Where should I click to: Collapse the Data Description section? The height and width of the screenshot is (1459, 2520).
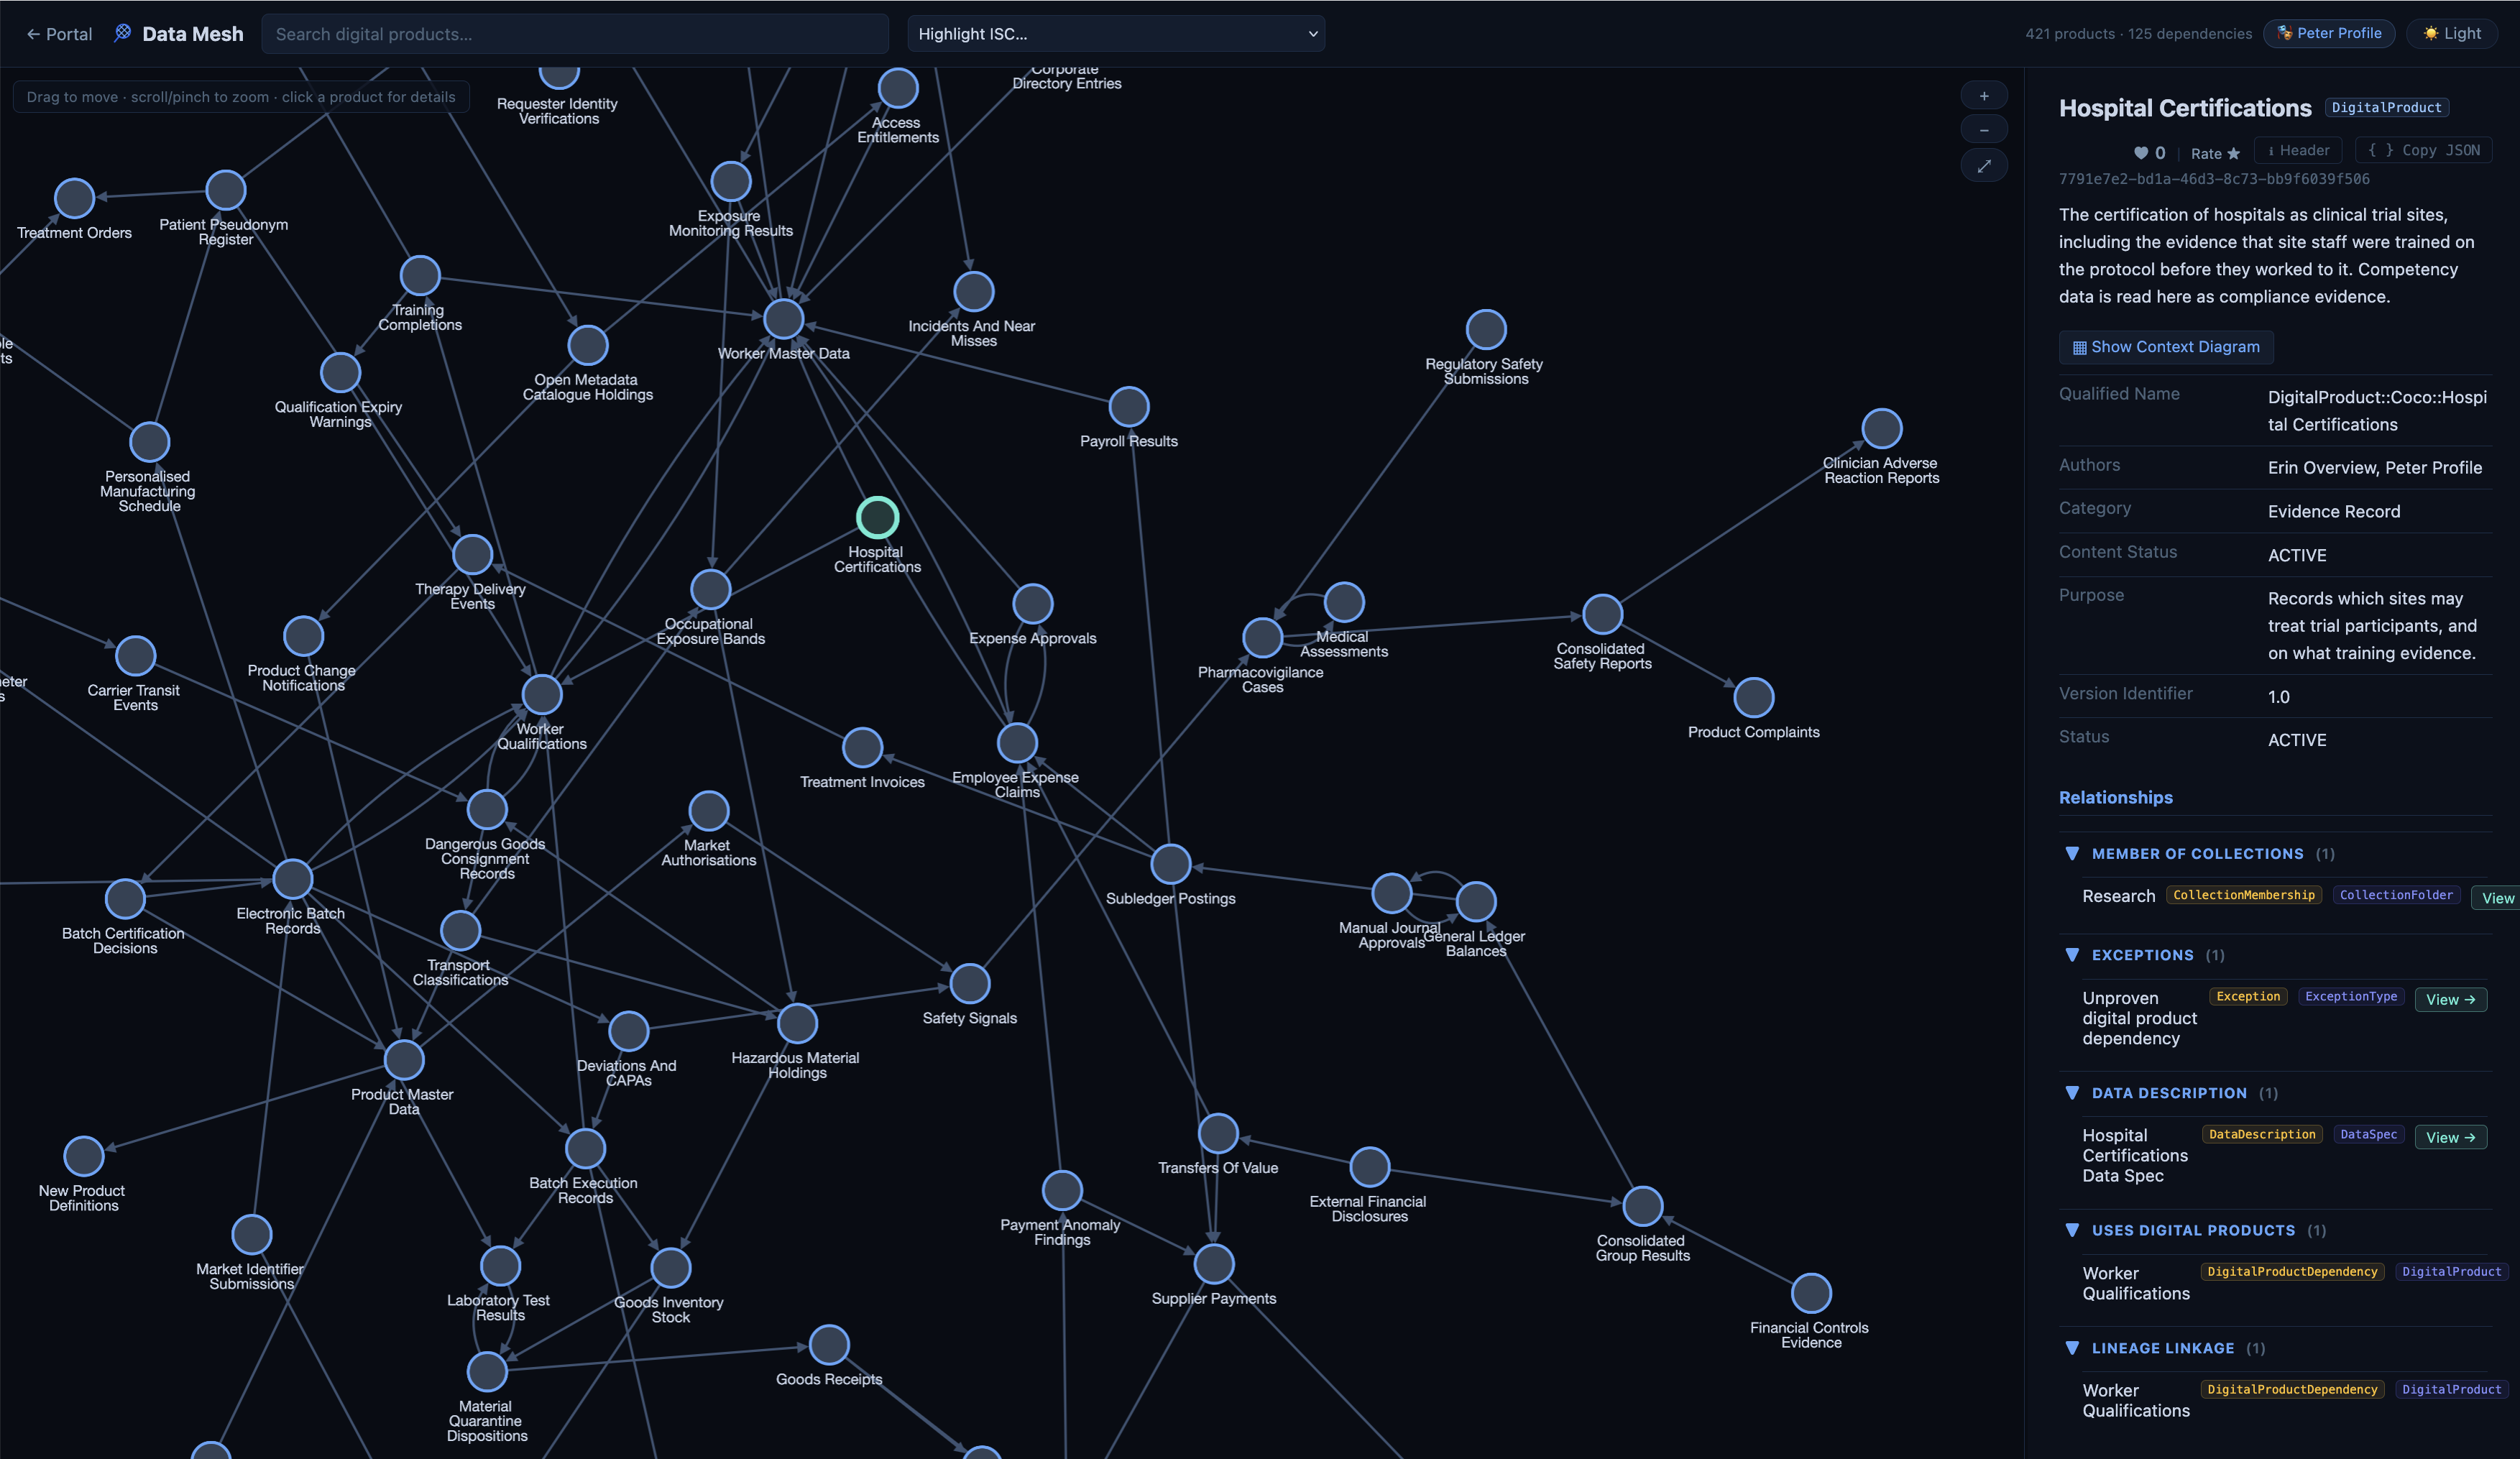[x=2071, y=1093]
